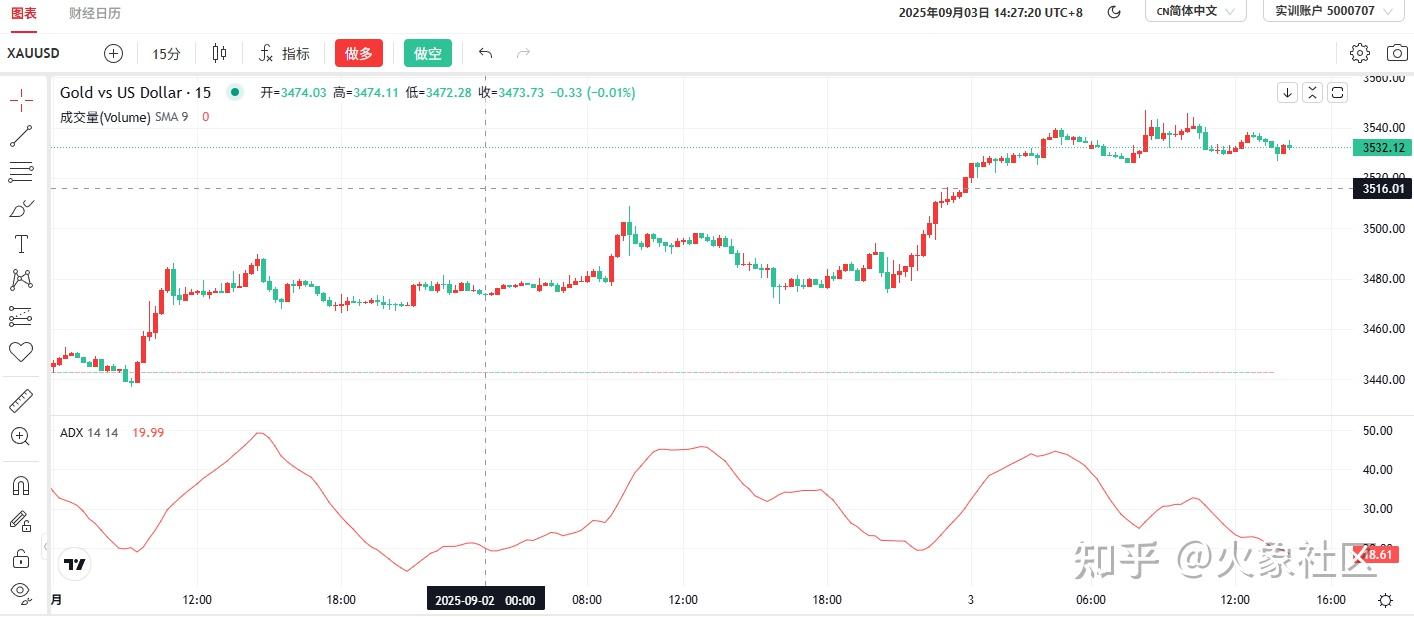Open the XABCD pattern tool
The width and height of the screenshot is (1414, 617).
21,279
